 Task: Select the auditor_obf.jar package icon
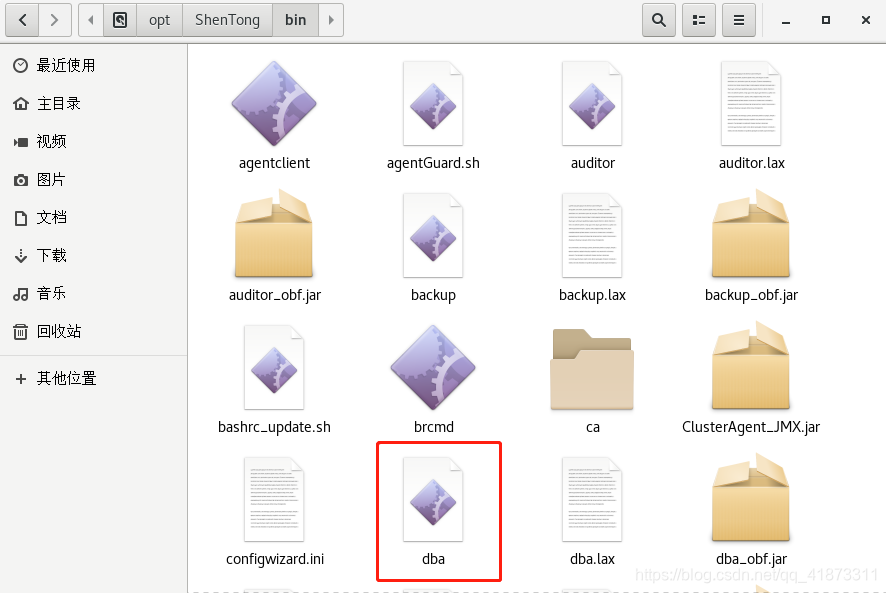coord(274,234)
